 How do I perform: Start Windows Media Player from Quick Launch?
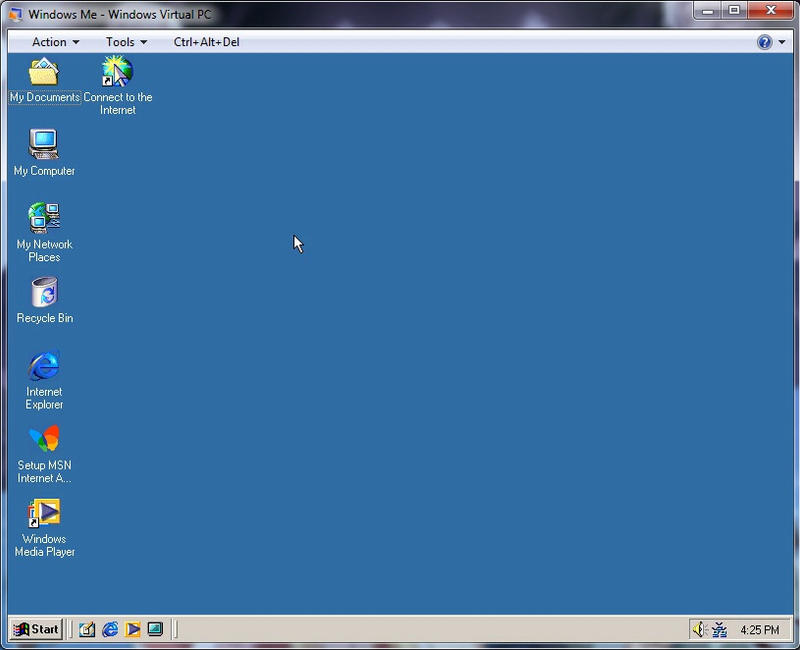(x=132, y=630)
